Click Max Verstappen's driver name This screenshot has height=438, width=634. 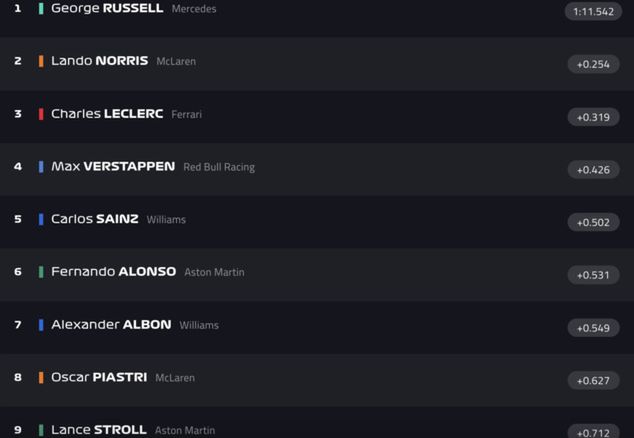(x=113, y=167)
